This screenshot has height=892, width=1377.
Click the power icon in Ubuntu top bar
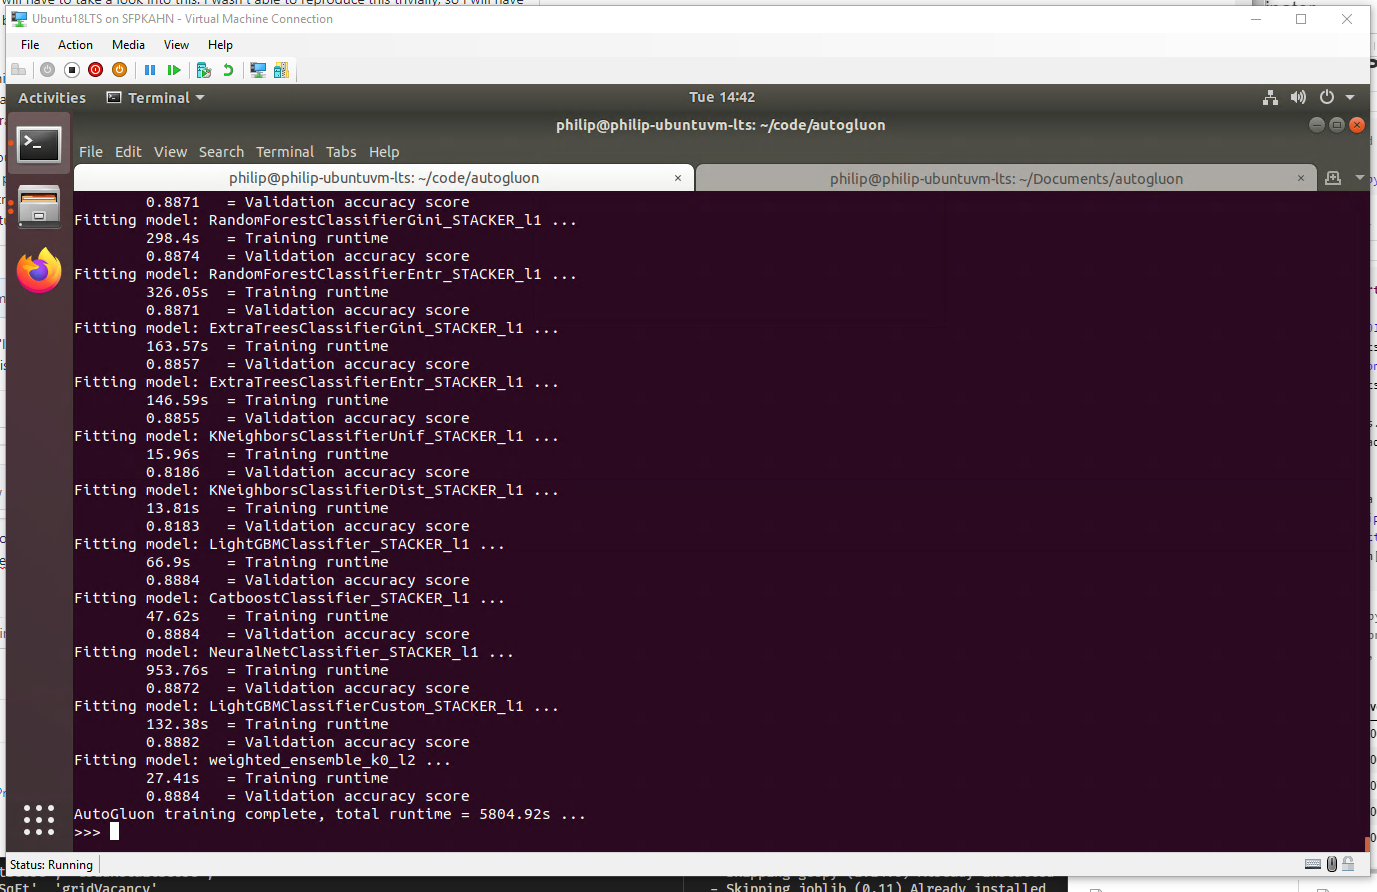[1327, 97]
